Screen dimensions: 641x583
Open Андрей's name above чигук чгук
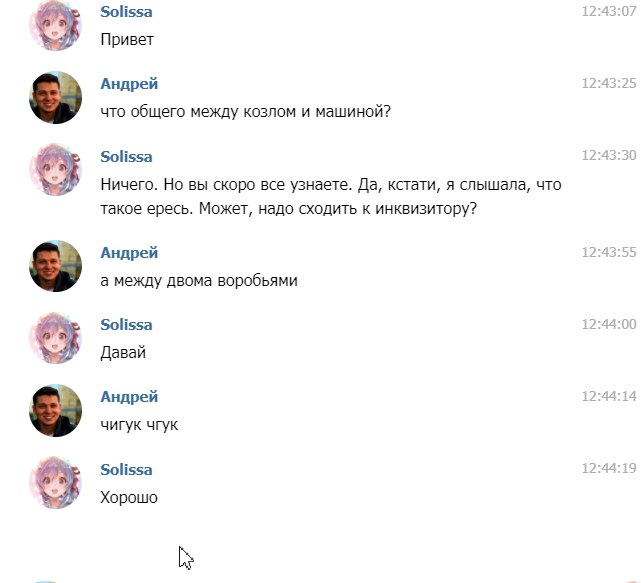click(129, 397)
